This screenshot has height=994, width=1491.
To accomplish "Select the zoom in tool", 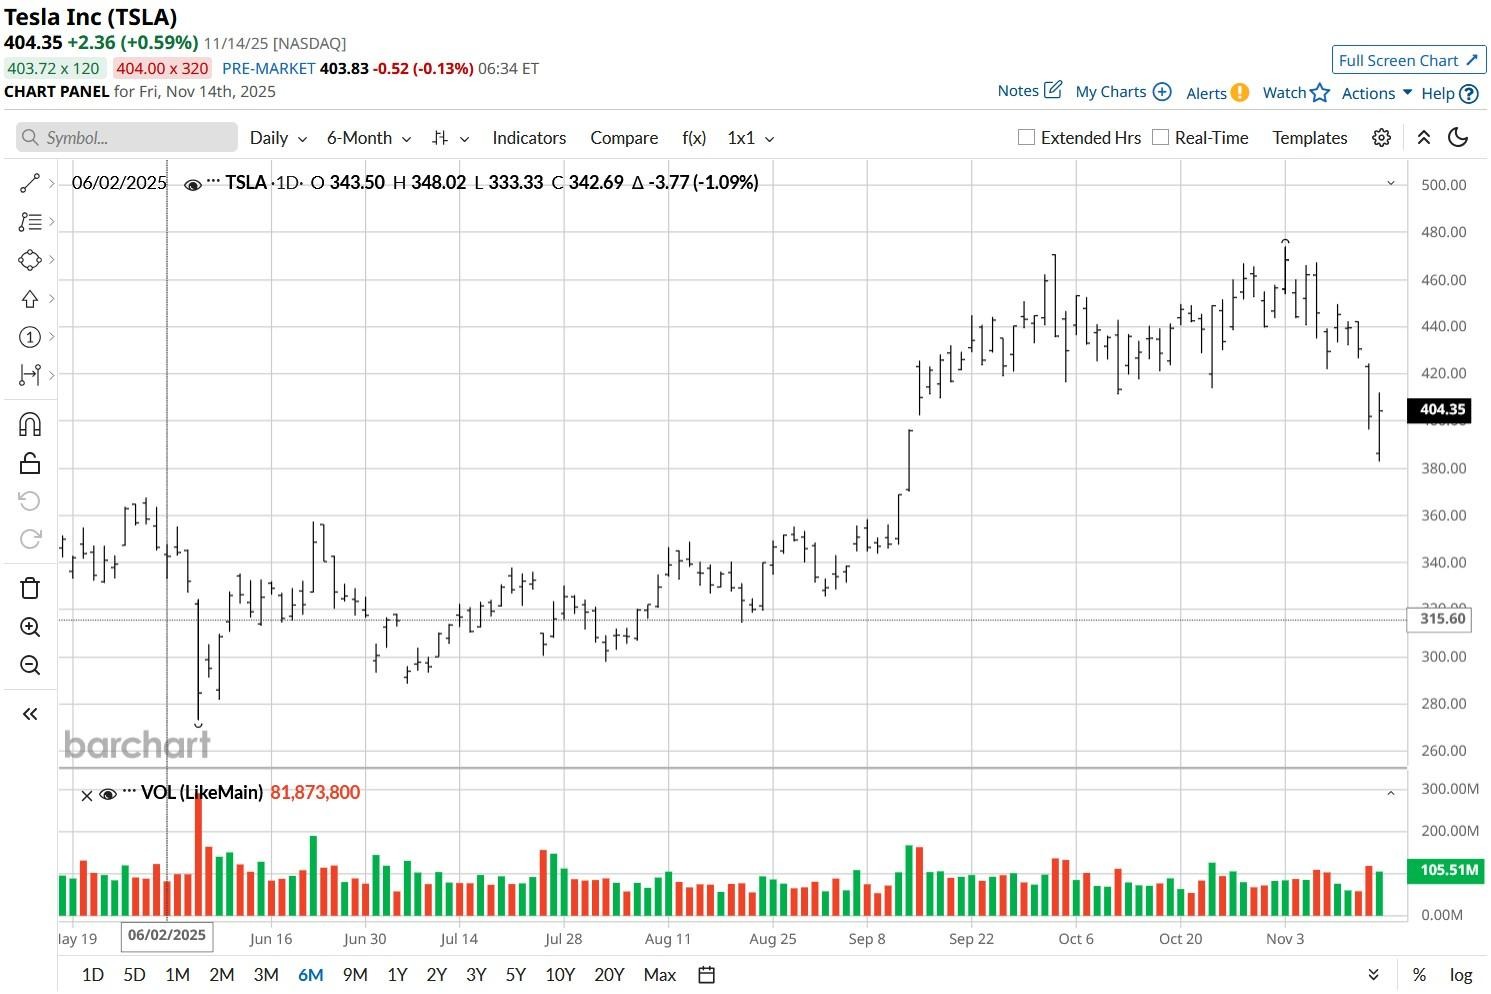I will [x=30, y=627].
